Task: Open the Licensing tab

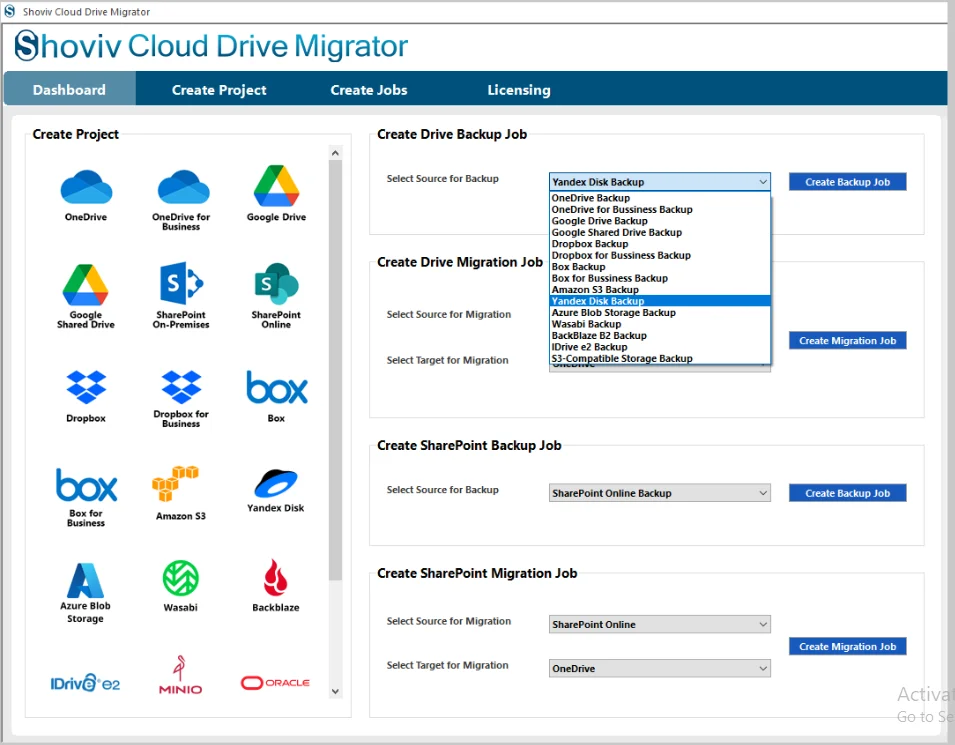Action: point(518,90)
